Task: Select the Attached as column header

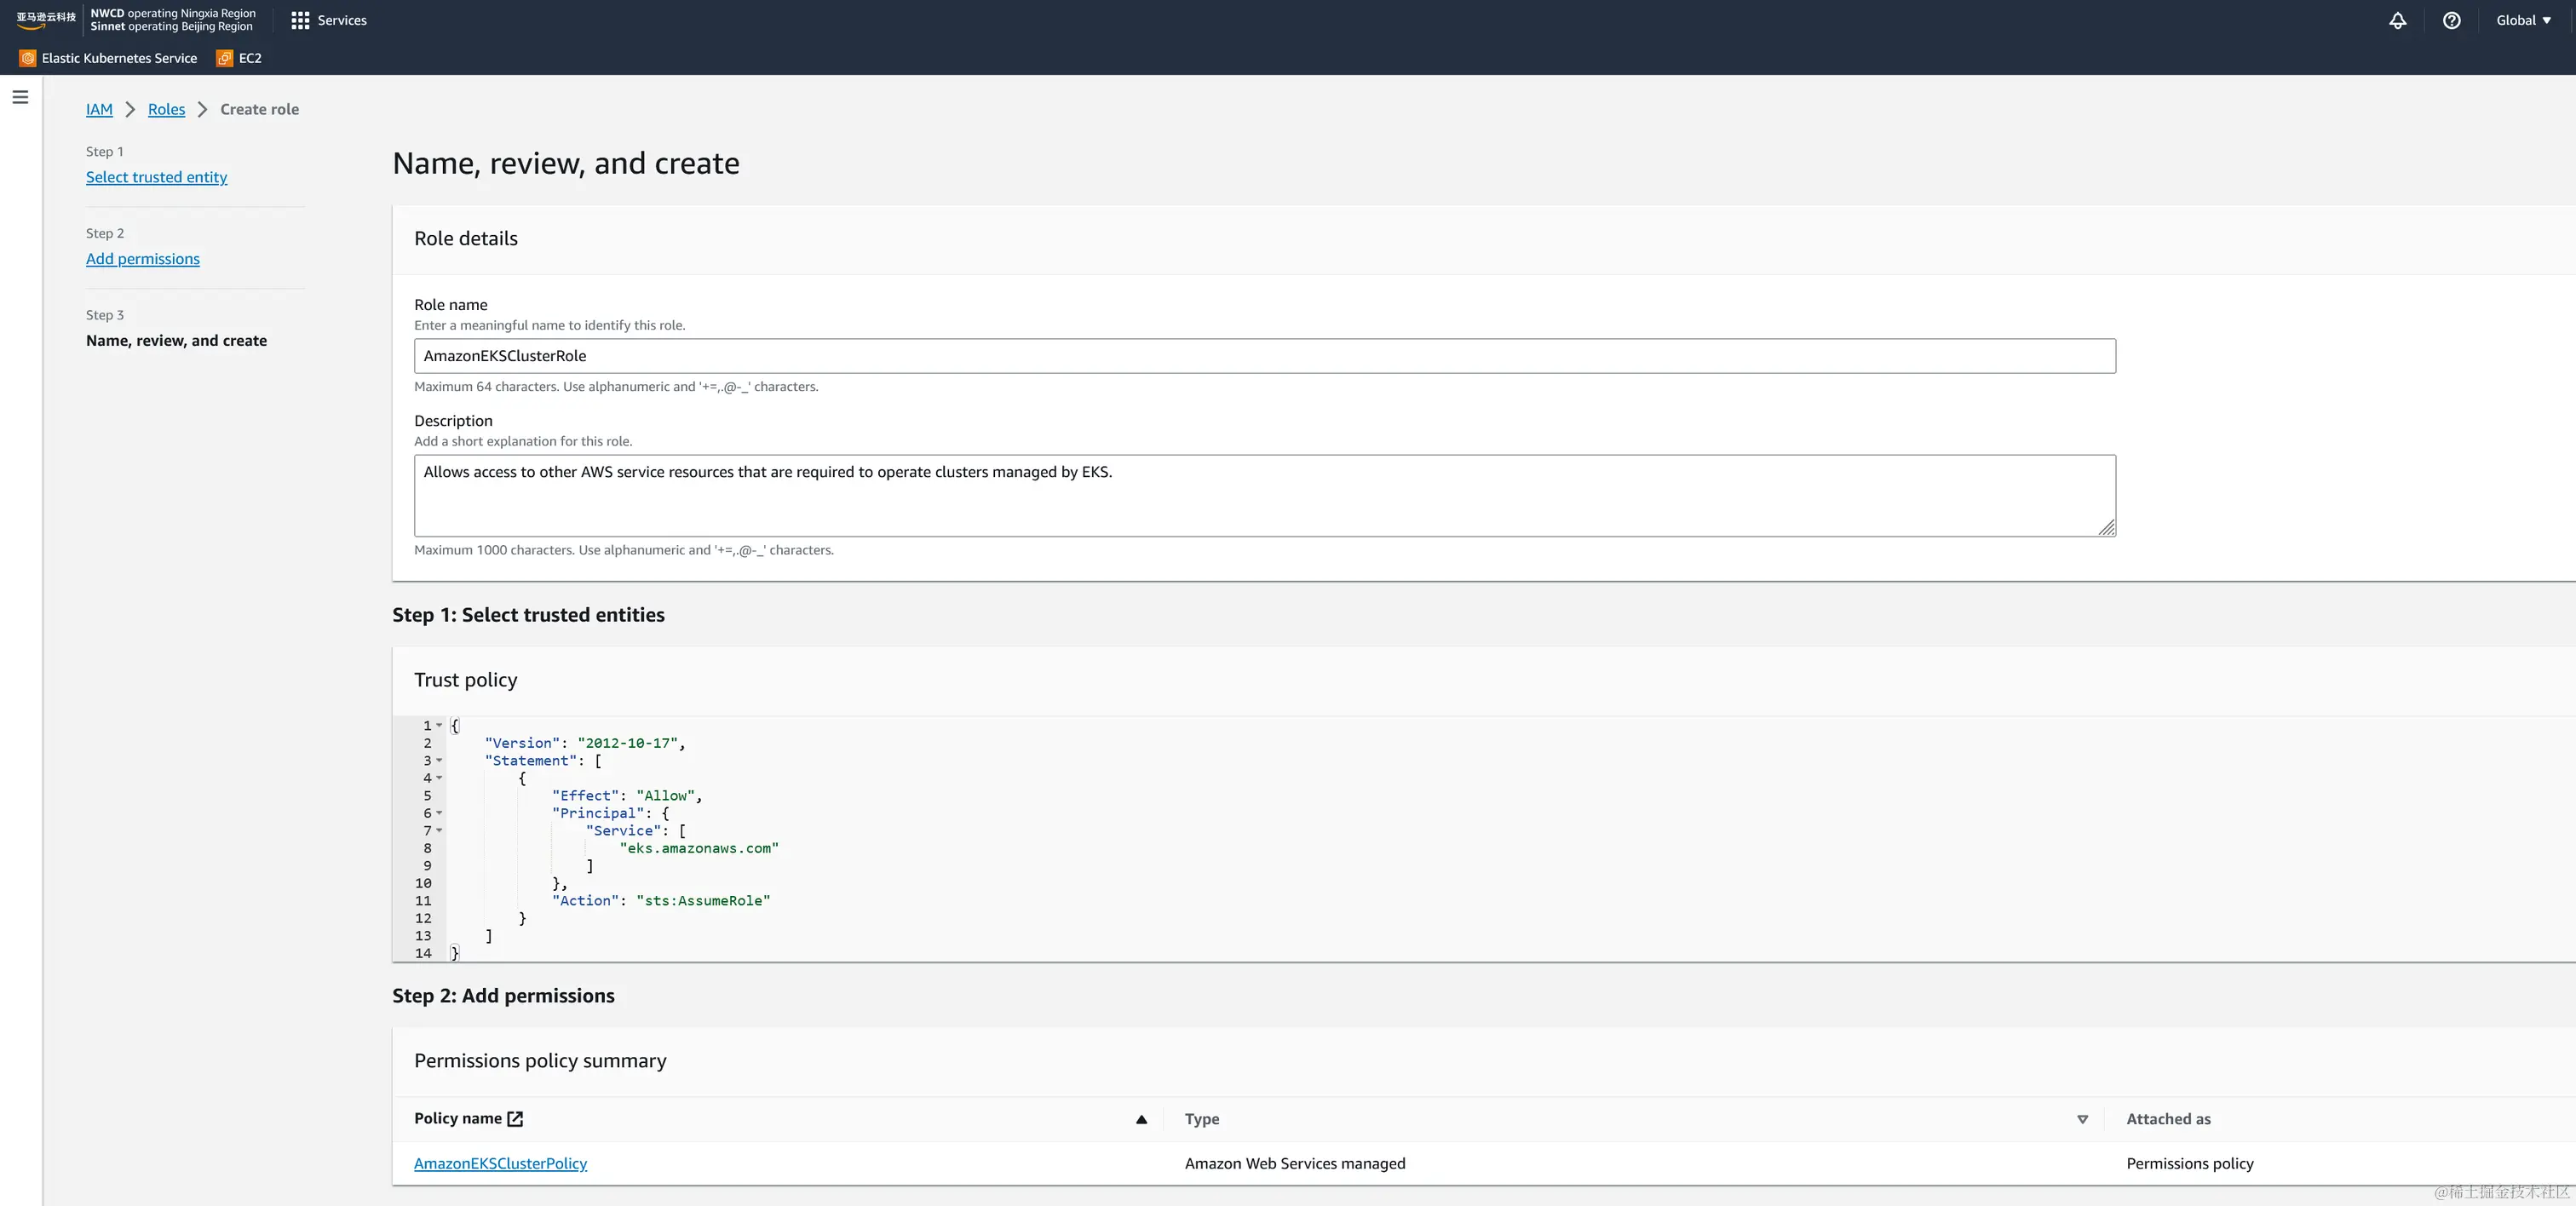Action: 2168,1119
